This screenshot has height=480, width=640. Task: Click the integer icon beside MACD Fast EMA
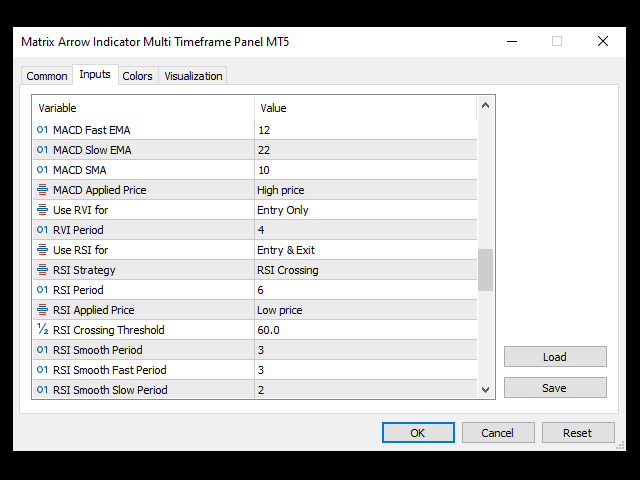pyautogui.click(x=42, y=130)
